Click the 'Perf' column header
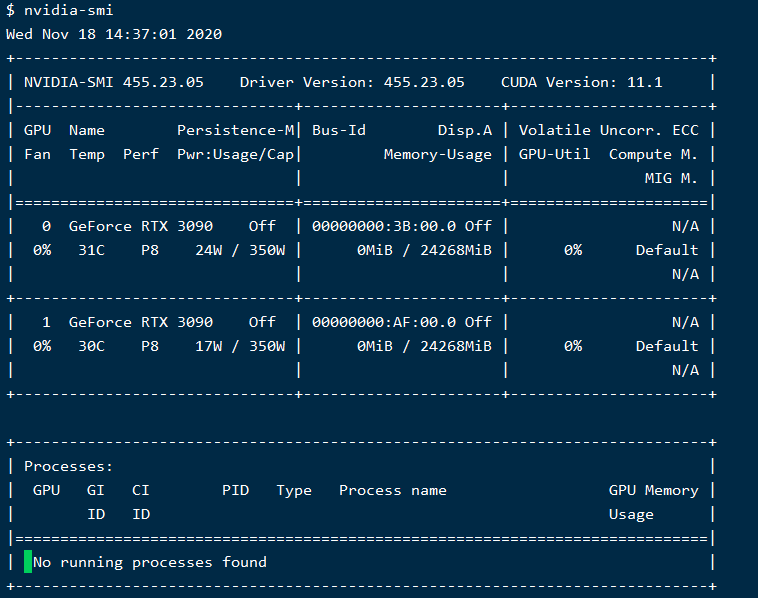This screenshot has height=598, width=758. click(x=141, y=154)
